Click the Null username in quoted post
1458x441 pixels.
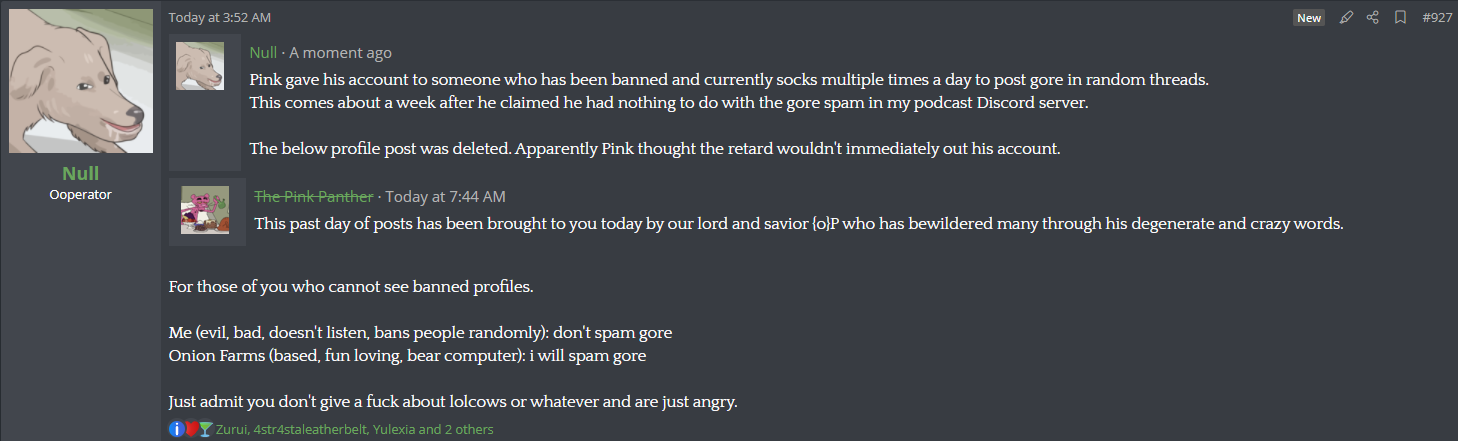click(x=263, y=53)
